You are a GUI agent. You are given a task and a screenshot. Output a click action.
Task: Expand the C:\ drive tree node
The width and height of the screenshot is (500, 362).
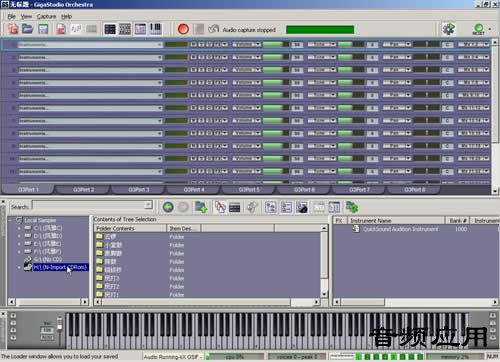click(19, 228)
